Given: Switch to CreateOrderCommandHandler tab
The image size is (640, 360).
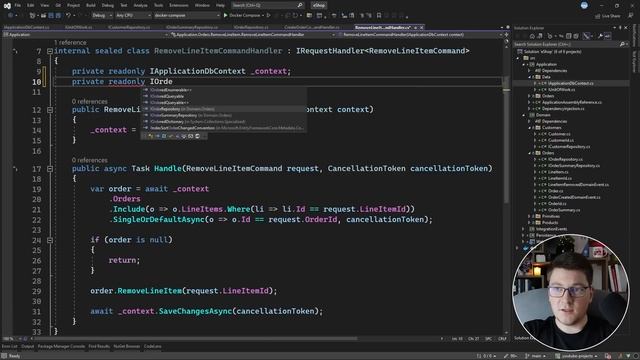Looking at the screenshot, I should [x=312, y=27].
